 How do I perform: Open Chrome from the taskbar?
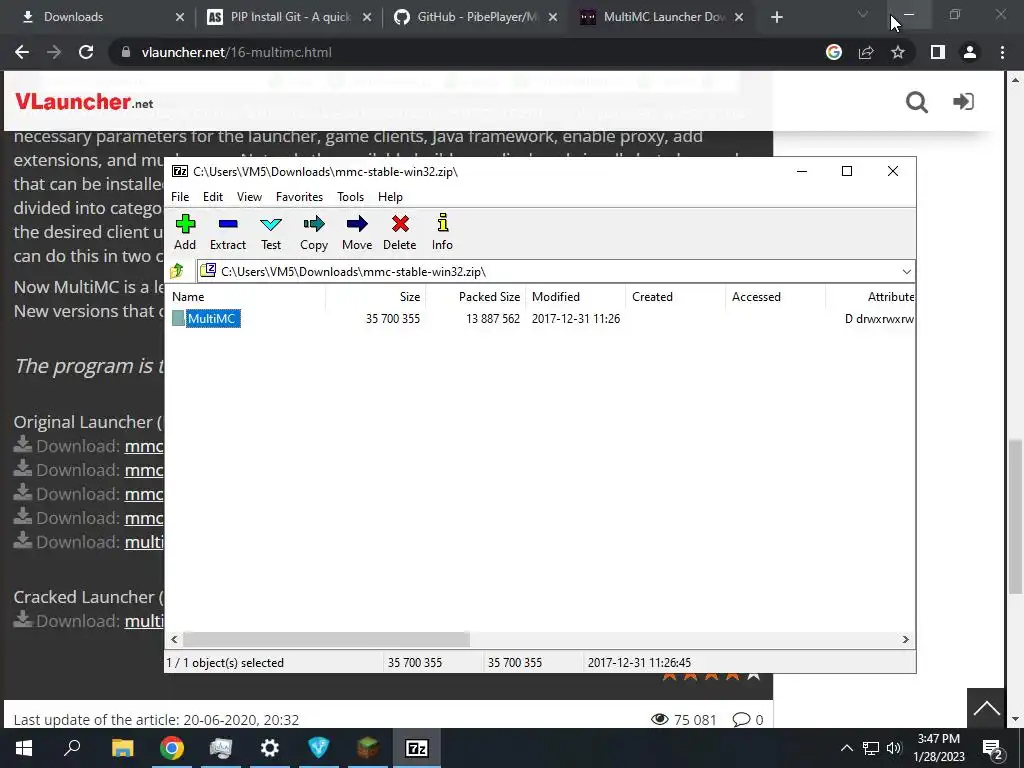pyautogui.click(x=172, y=748)
